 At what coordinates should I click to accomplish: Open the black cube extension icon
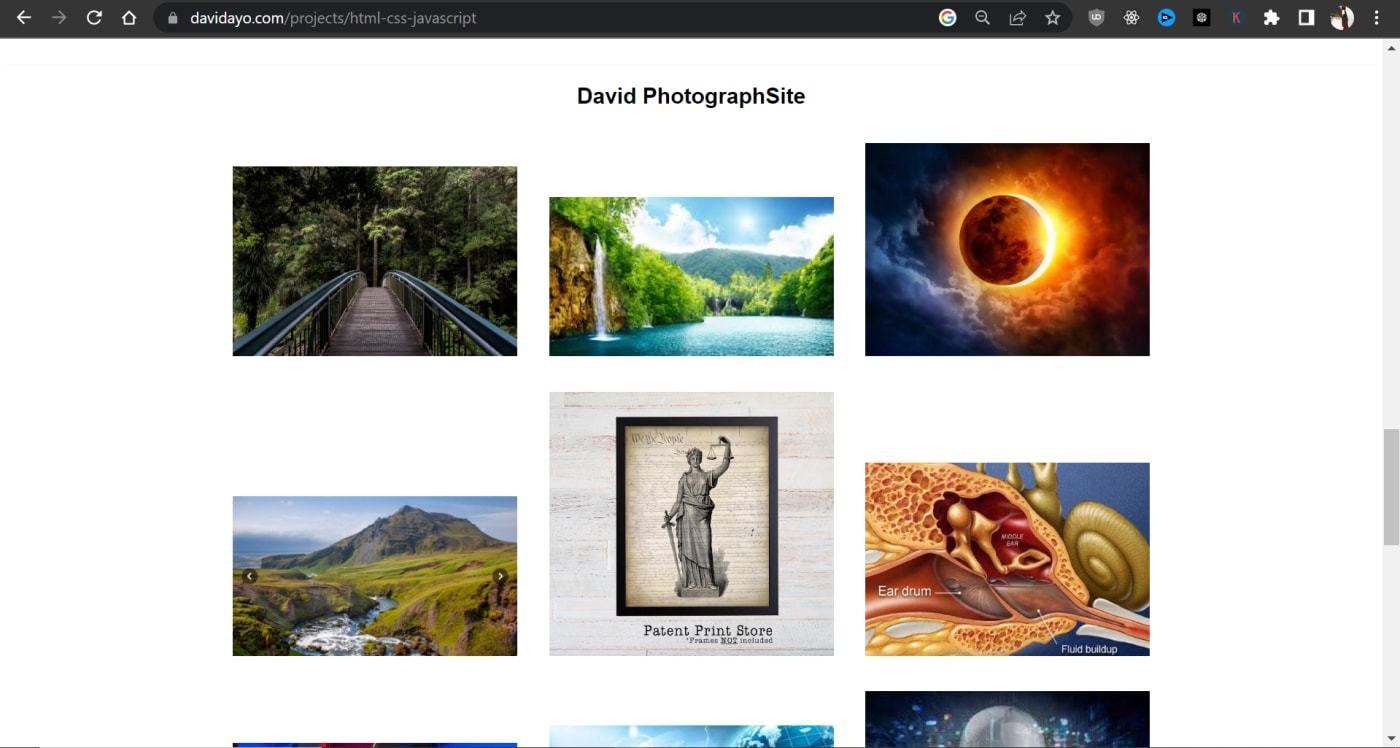(x=1202, y=18)
